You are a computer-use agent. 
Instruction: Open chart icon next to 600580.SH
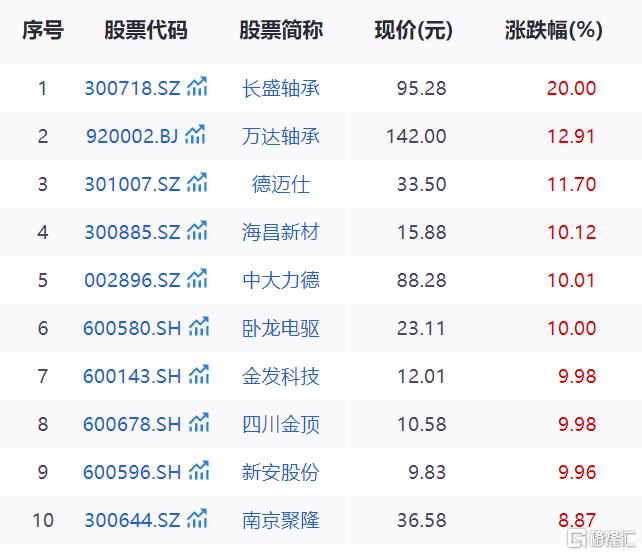click(199, 326)
